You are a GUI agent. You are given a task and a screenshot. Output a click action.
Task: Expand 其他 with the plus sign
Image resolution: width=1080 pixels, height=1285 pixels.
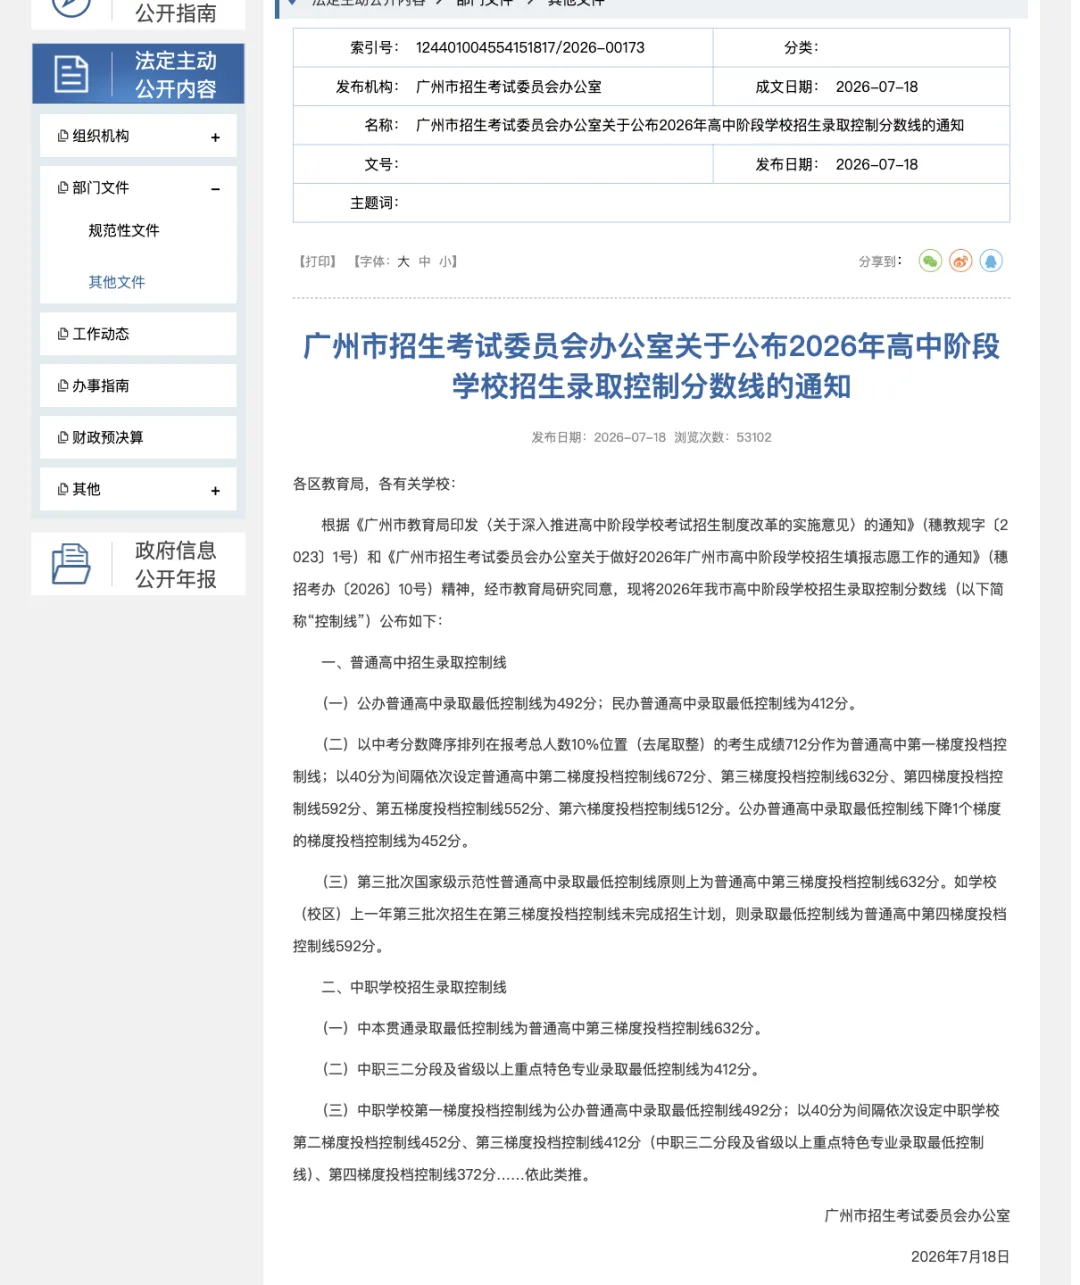point(215,491)
